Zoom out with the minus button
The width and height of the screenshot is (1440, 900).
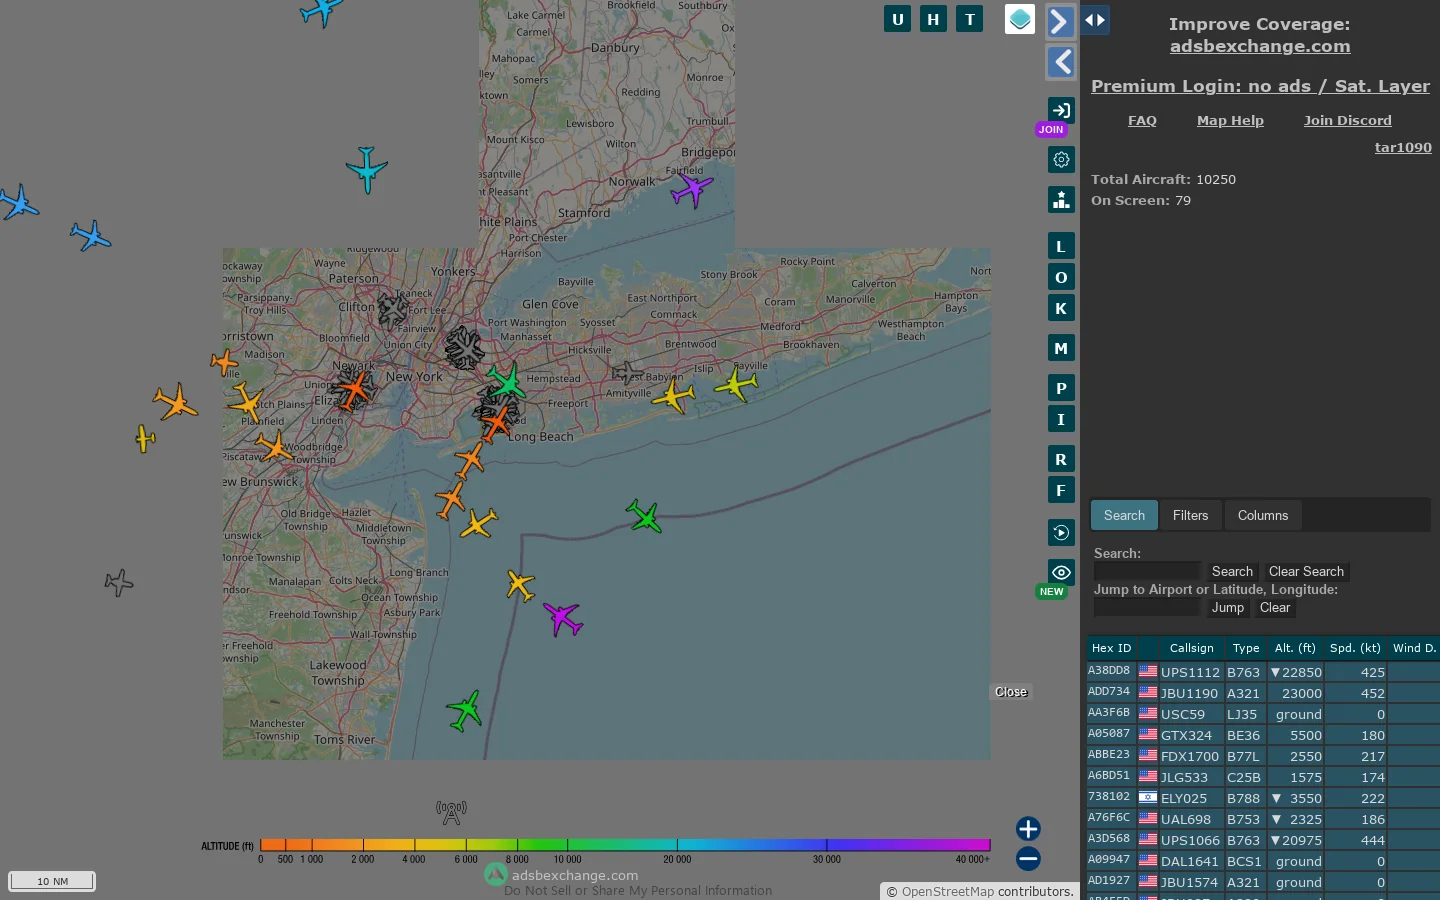click(1028, 859)
